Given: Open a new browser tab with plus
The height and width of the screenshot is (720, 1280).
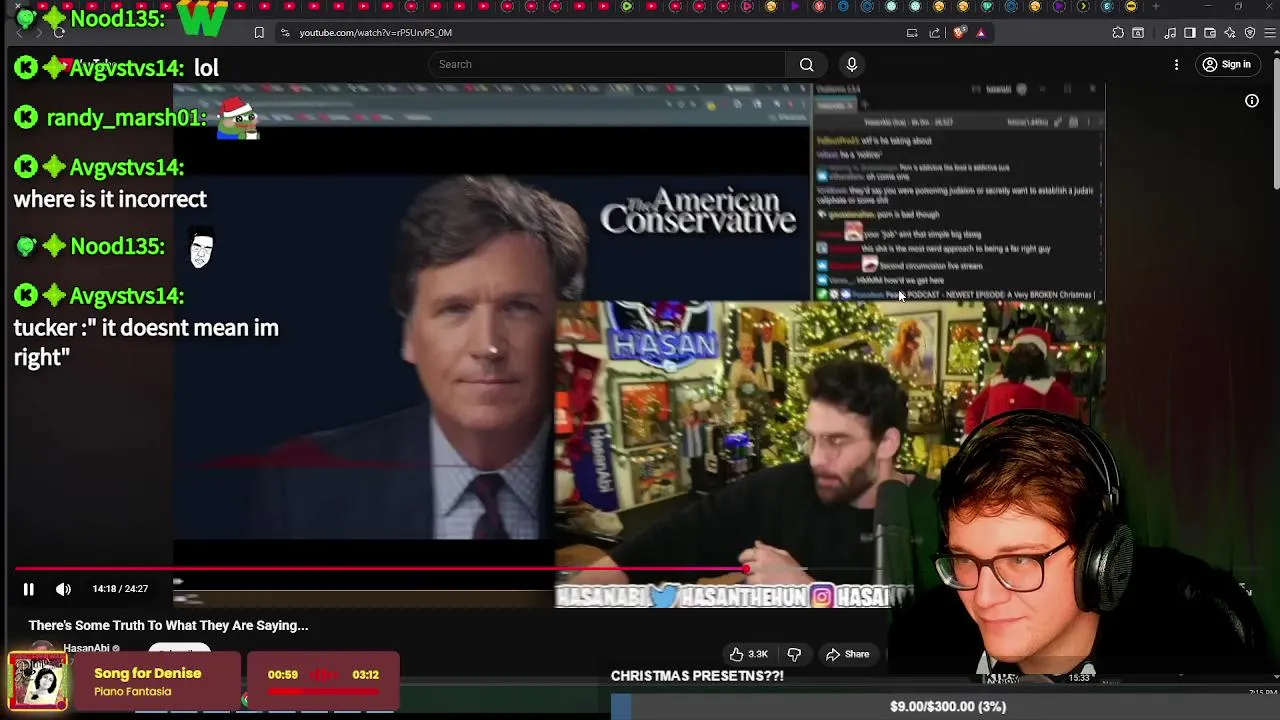Looking at the screenshot, I should [x=1156, y=7].
